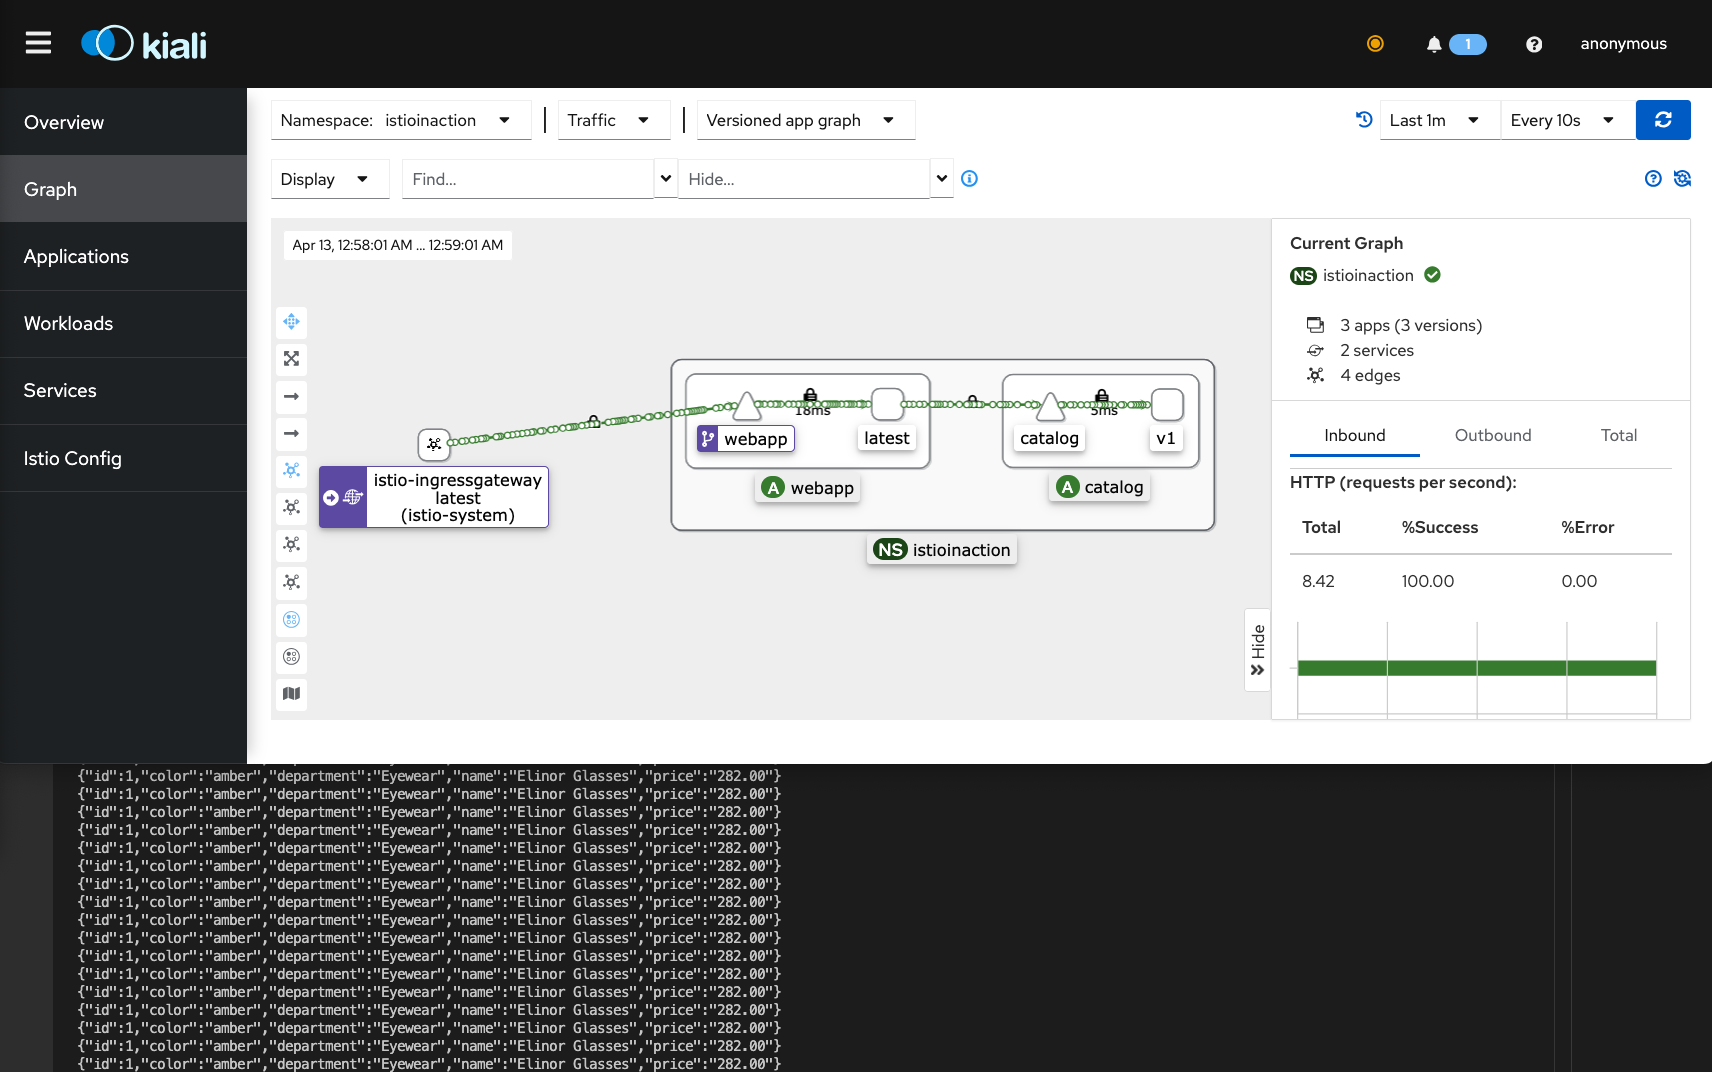Select Graph in the sidebar

[x=123, y=189]
